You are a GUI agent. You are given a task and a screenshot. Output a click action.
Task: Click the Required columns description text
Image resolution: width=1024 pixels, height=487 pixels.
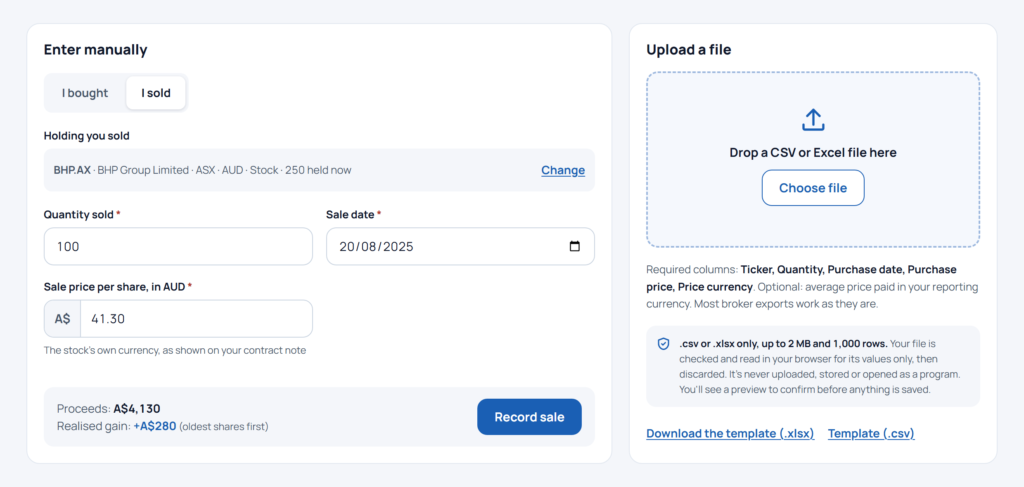[812, 287]
